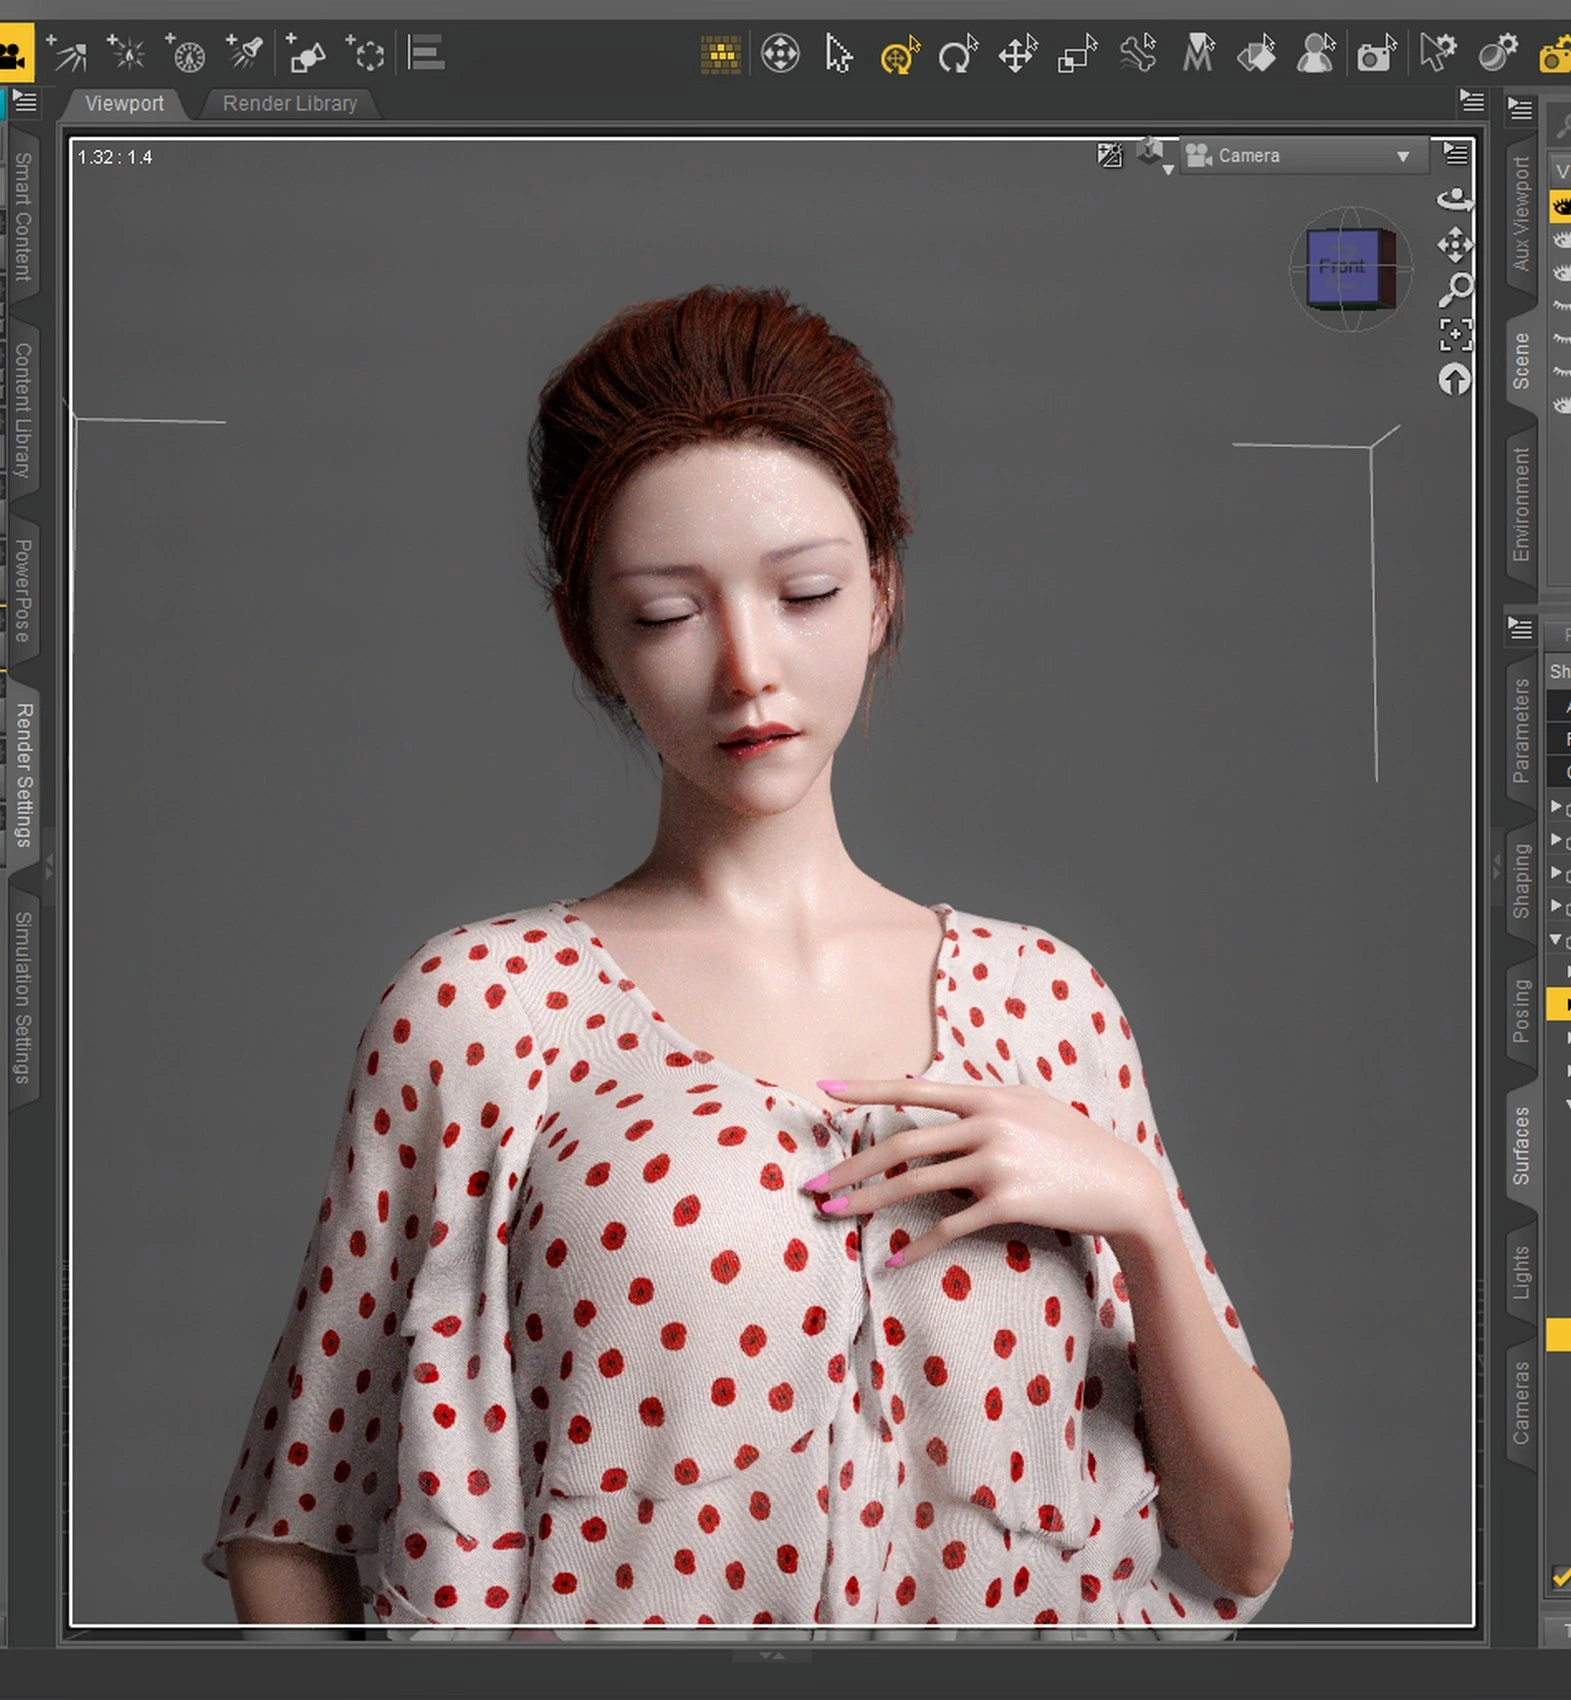Click the viewport Frame selection icon
1571x1700 pixels.
coord(1455,334)
